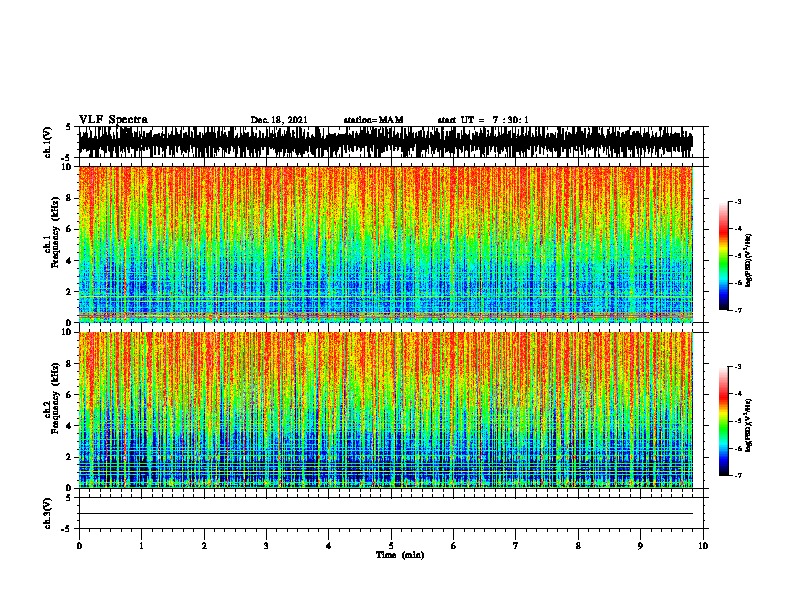Click the "Time (min)" x-axis label
792x612 pixels.
point(400,555)
